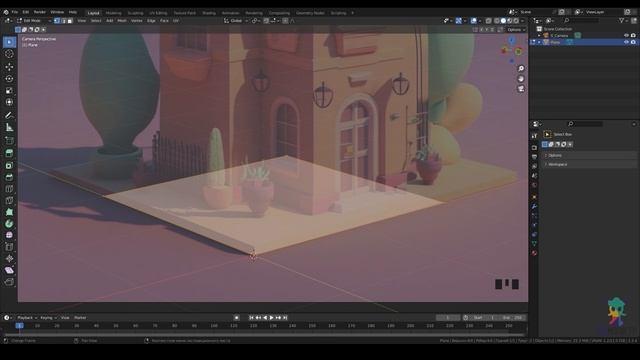640x360 pixels.
Task: Choose the Loop Cut tool
Action: [9, 189]
